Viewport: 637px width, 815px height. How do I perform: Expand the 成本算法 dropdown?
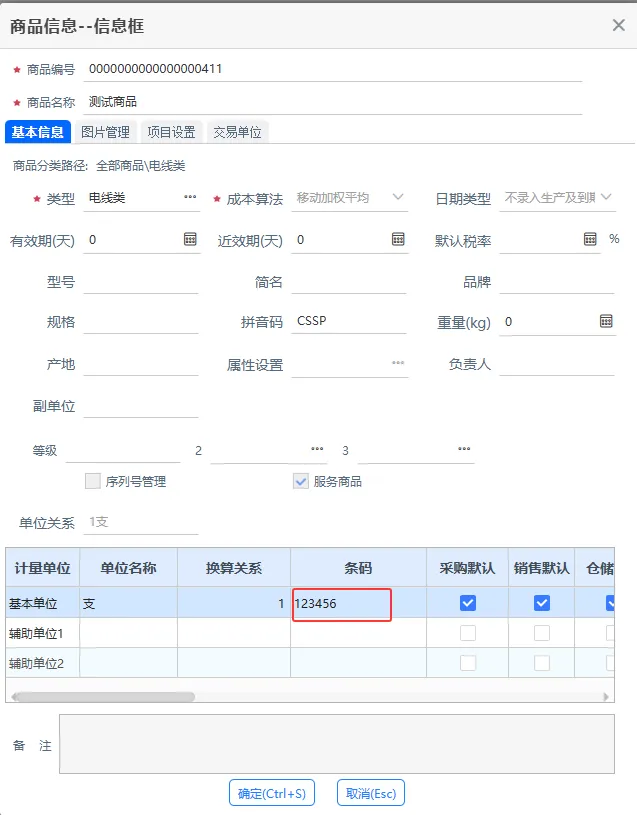(x=398, y=198)
